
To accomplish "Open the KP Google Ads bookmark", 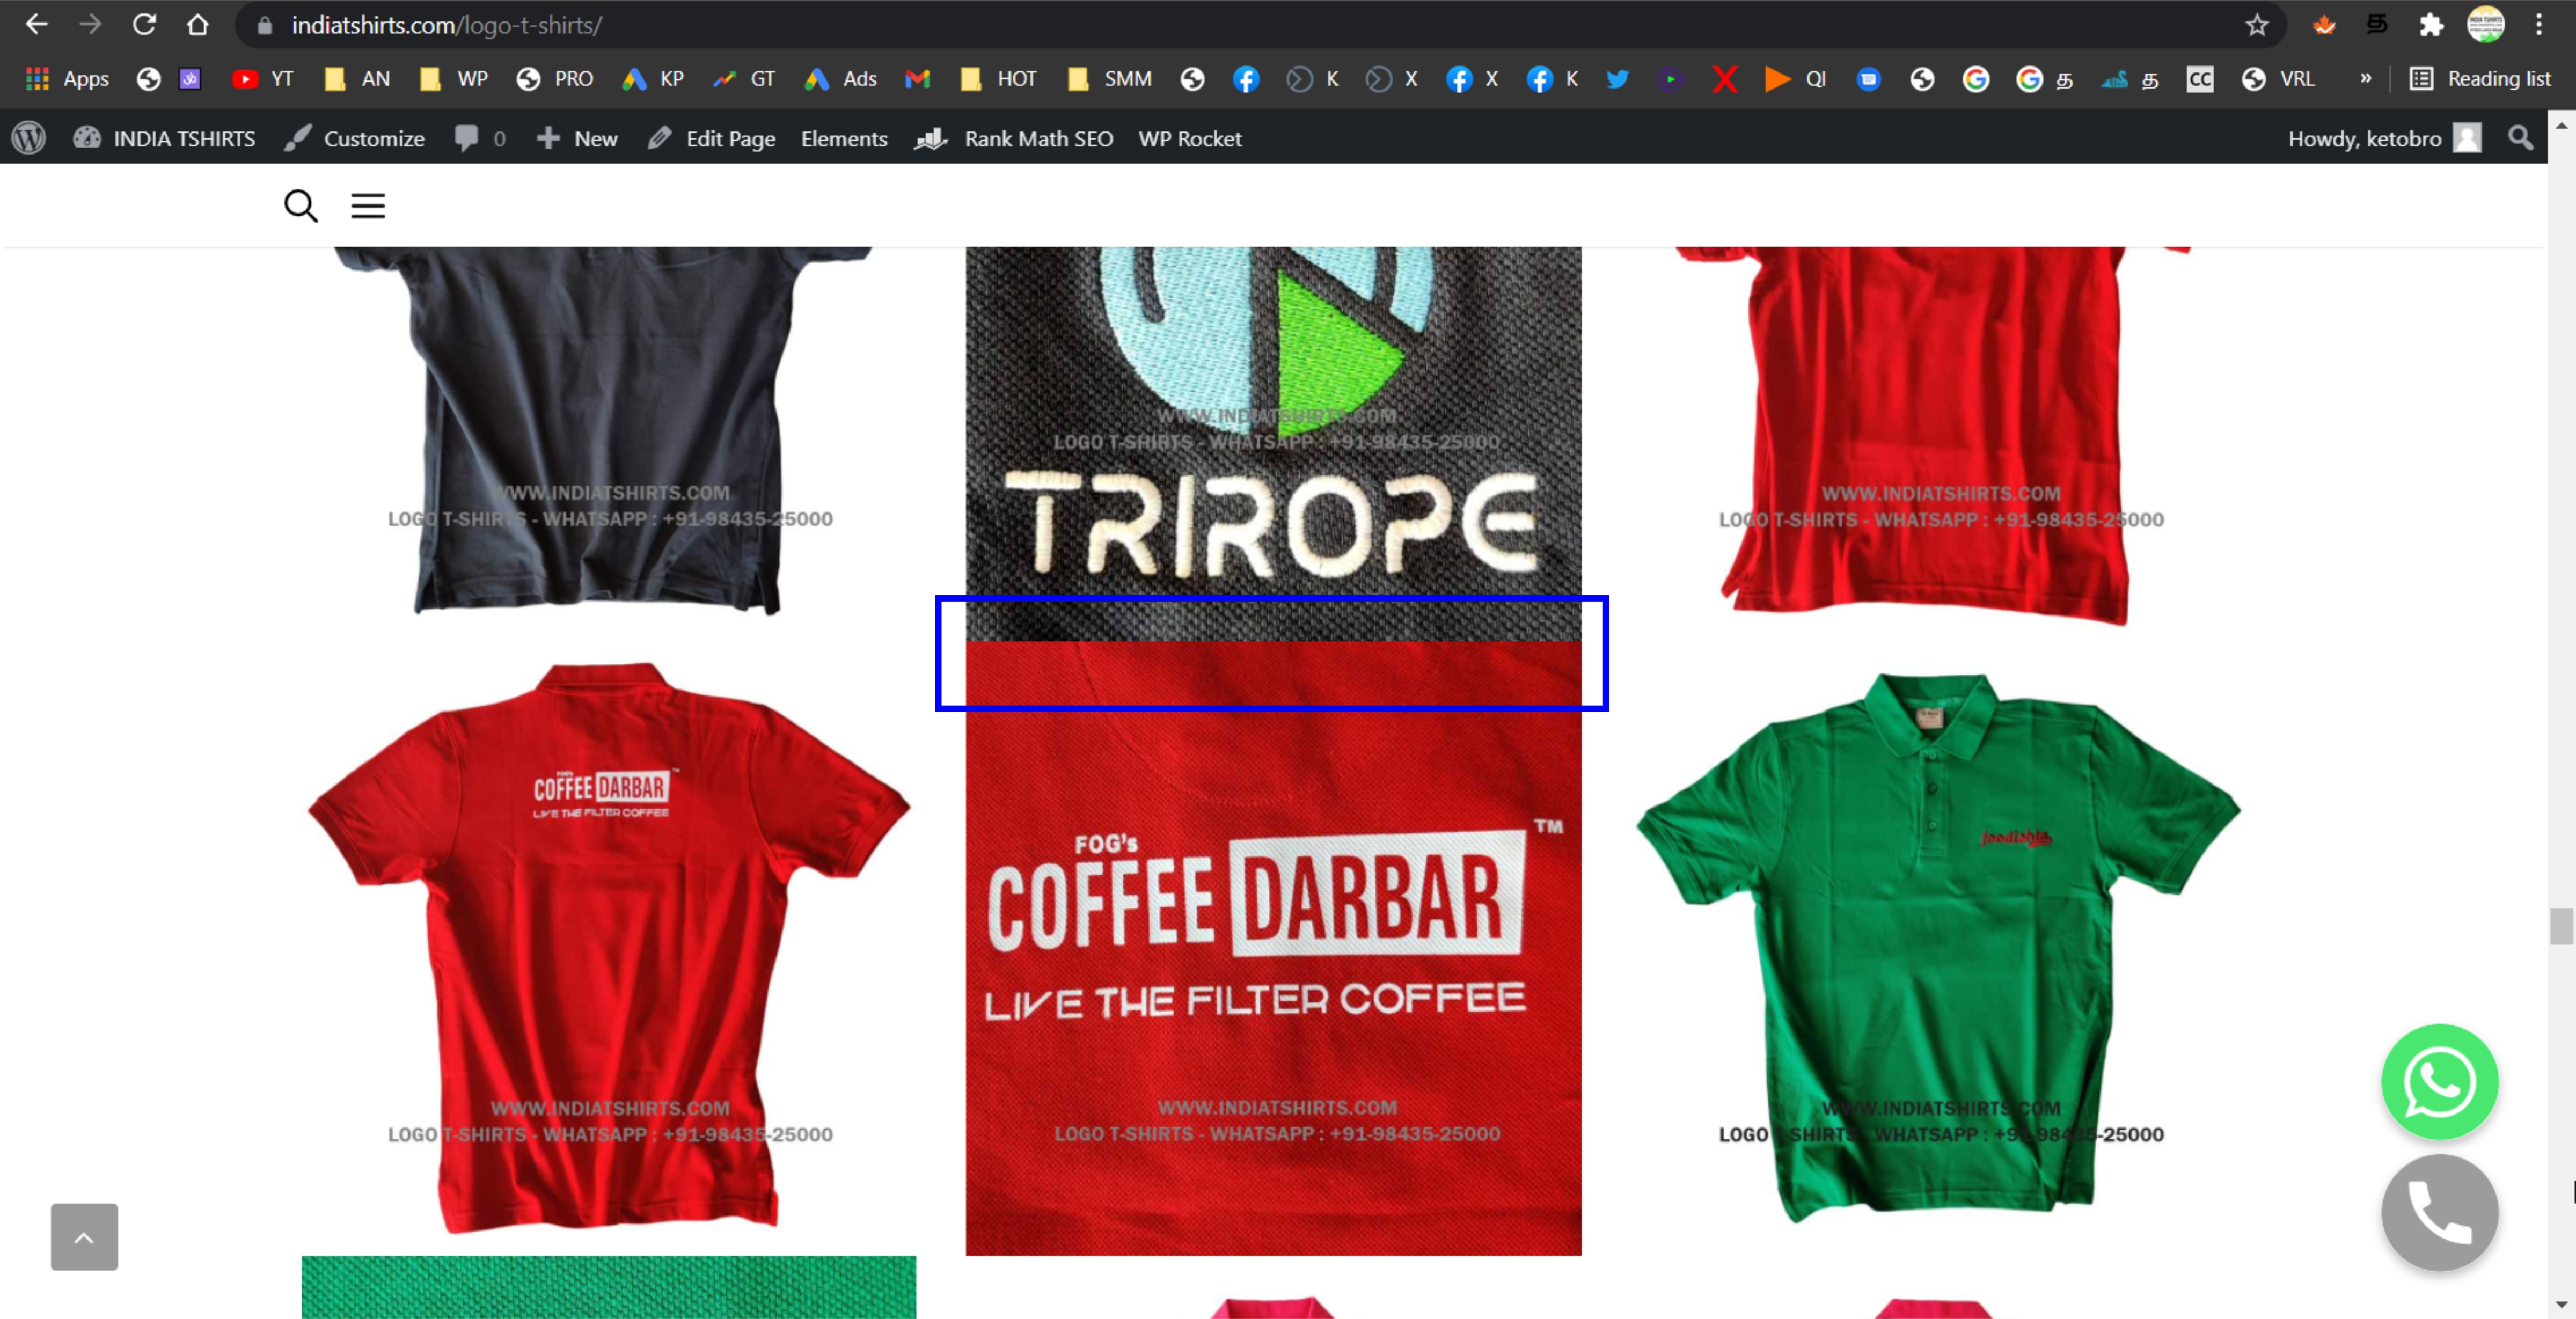I will [653, 79].
